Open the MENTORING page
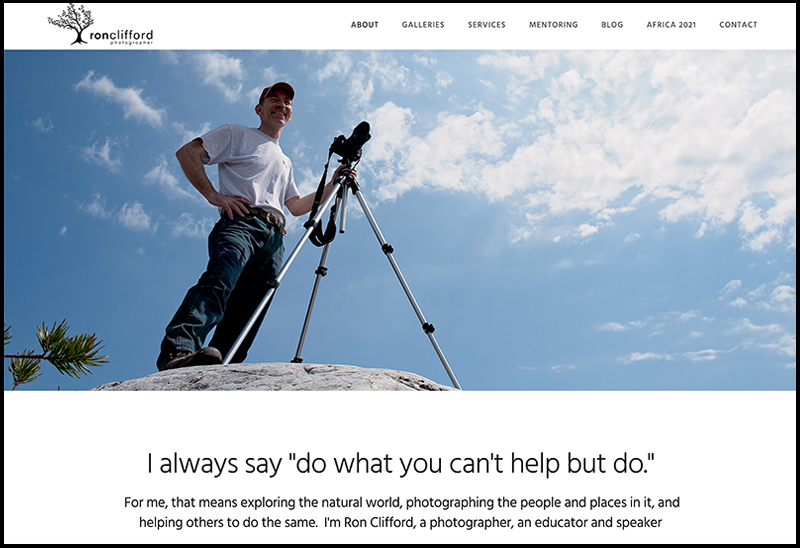The height and width of the screenshot is (548, 800). 554,24
